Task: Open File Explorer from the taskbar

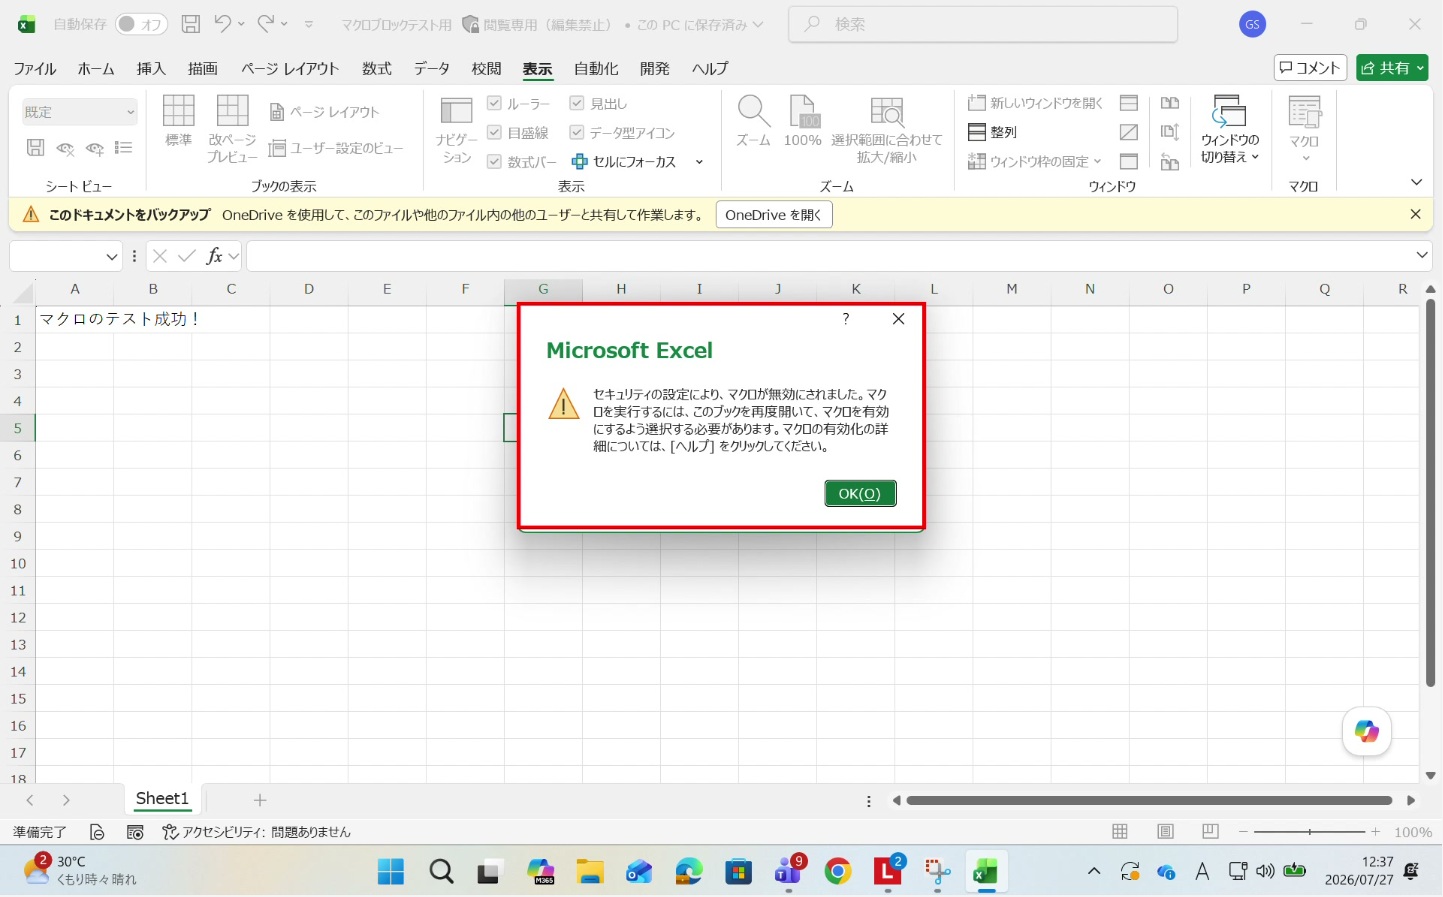Action: coord(590,872)
